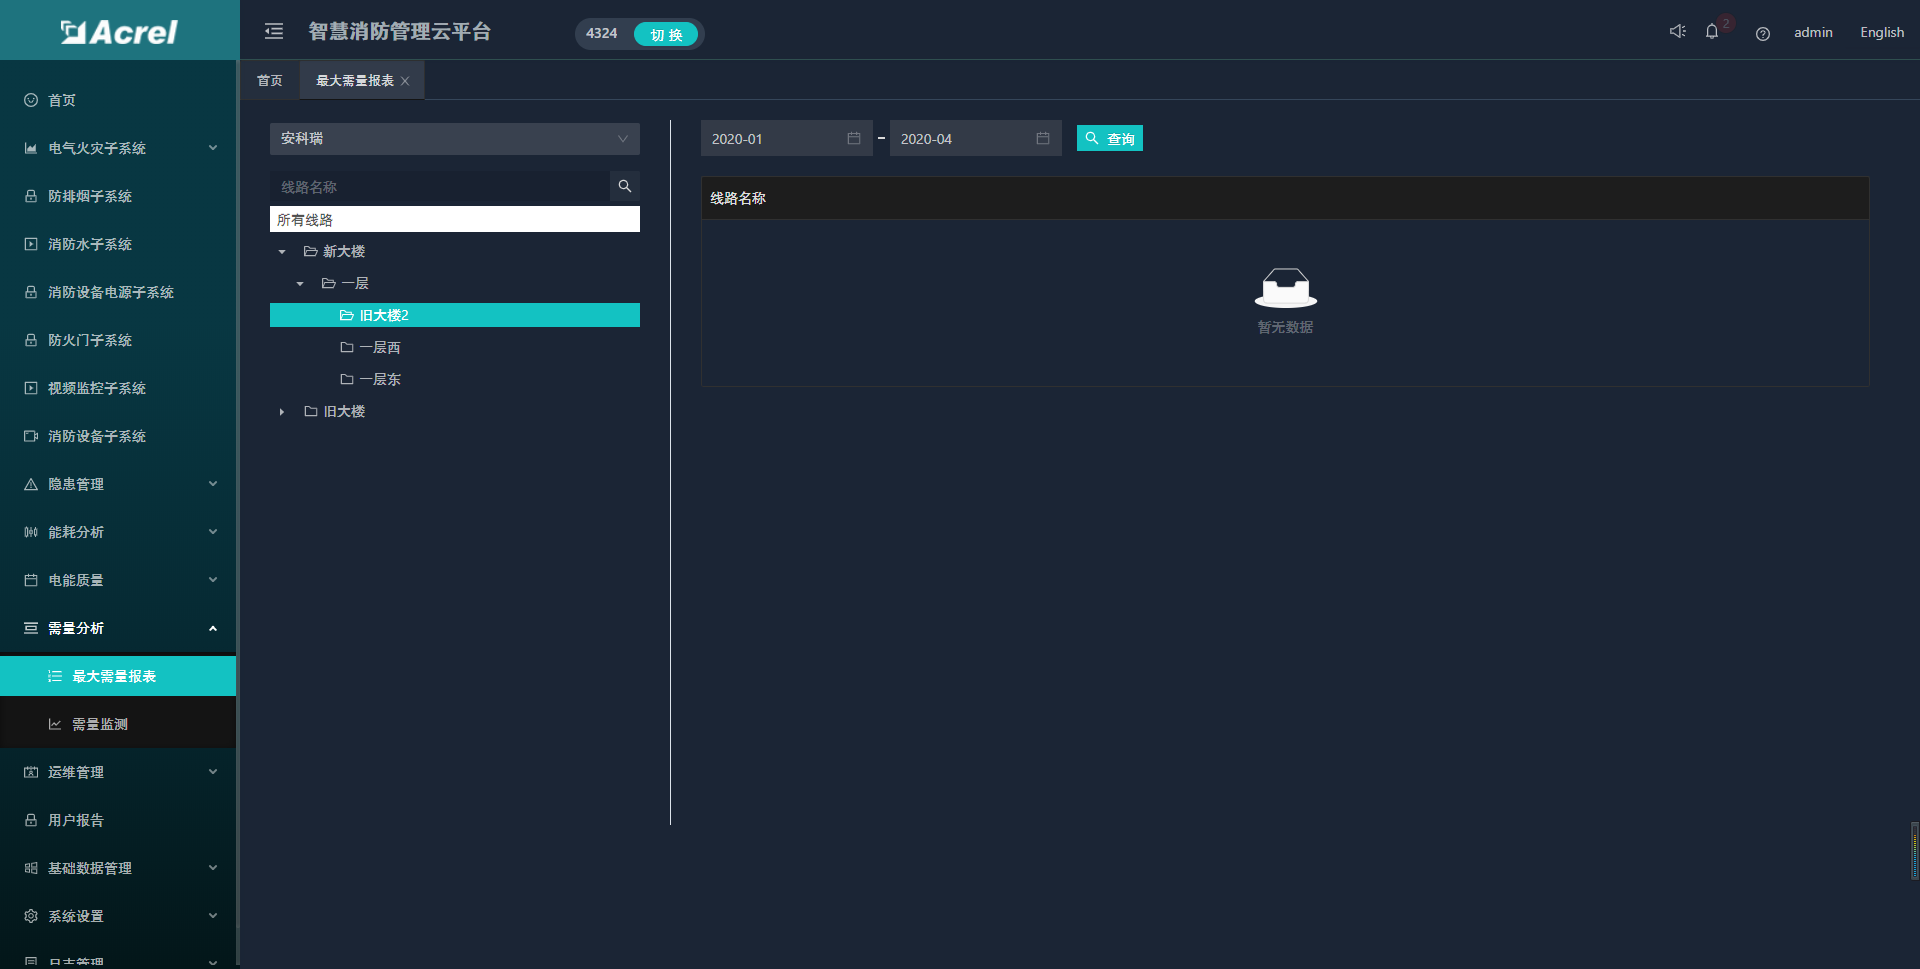Viewport: 1920px width, 969px height.
Task: Collapse the 新大楼 tree node arrow
Action: 282,252
